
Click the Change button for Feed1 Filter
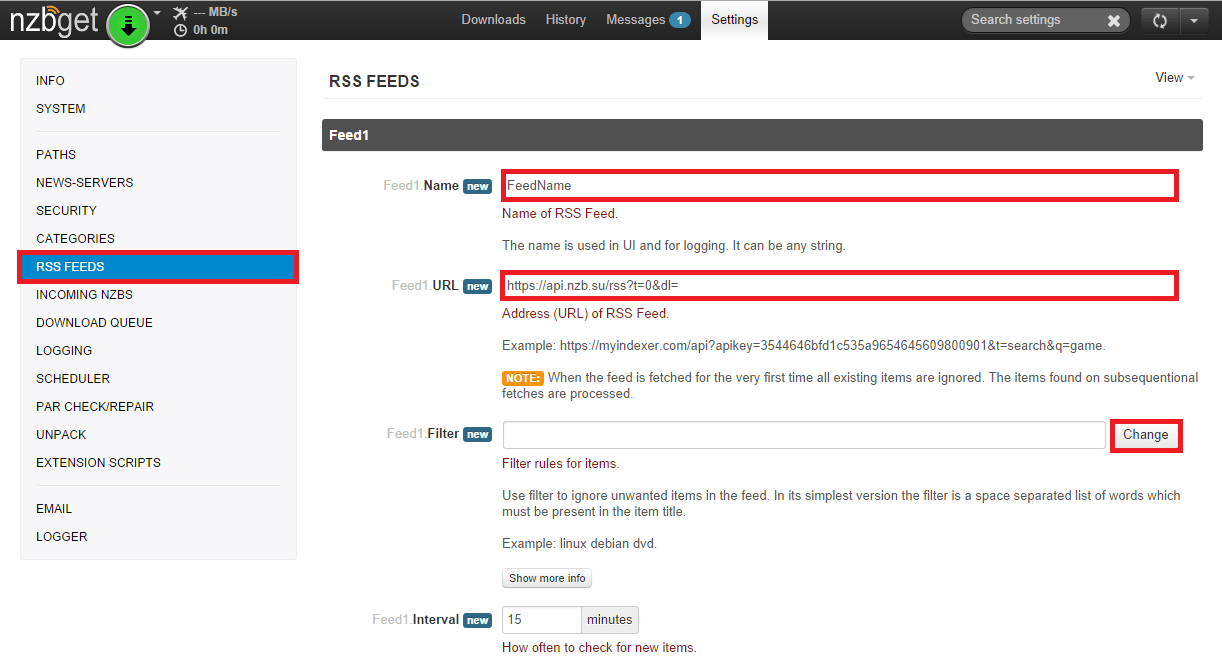1146,435
